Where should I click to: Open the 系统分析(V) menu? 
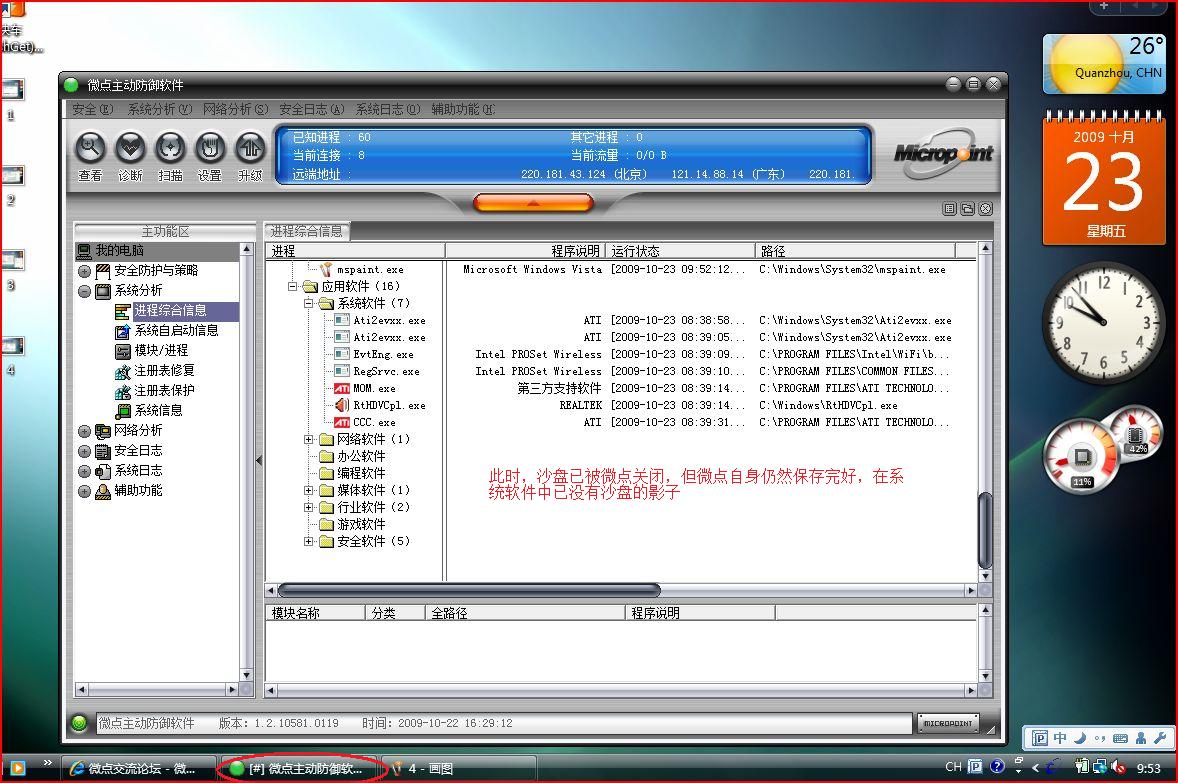(x=159, y=110)
